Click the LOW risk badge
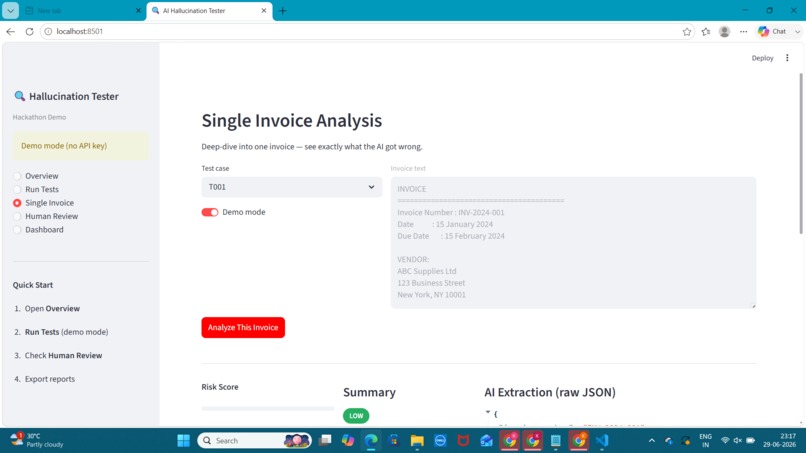This screenshot has width=806, height=453. (x=356, y=415)
